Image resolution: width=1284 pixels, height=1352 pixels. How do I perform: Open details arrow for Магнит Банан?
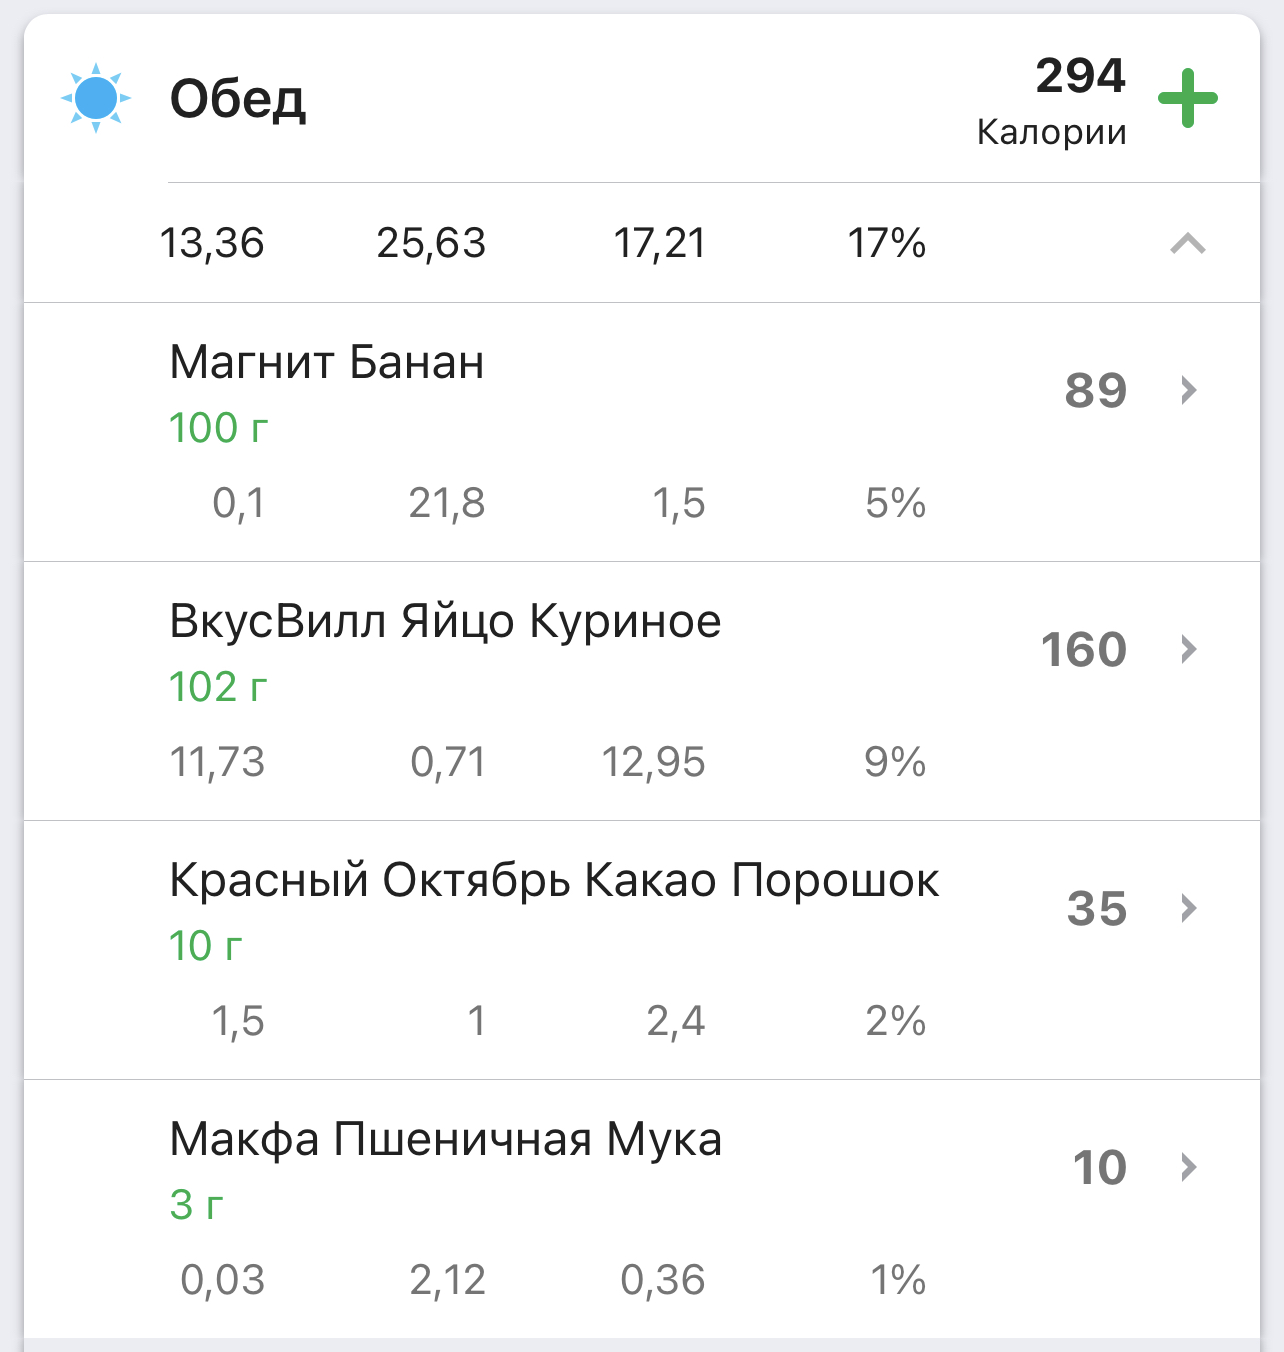pyautogui.click(x=1188, y=390)
